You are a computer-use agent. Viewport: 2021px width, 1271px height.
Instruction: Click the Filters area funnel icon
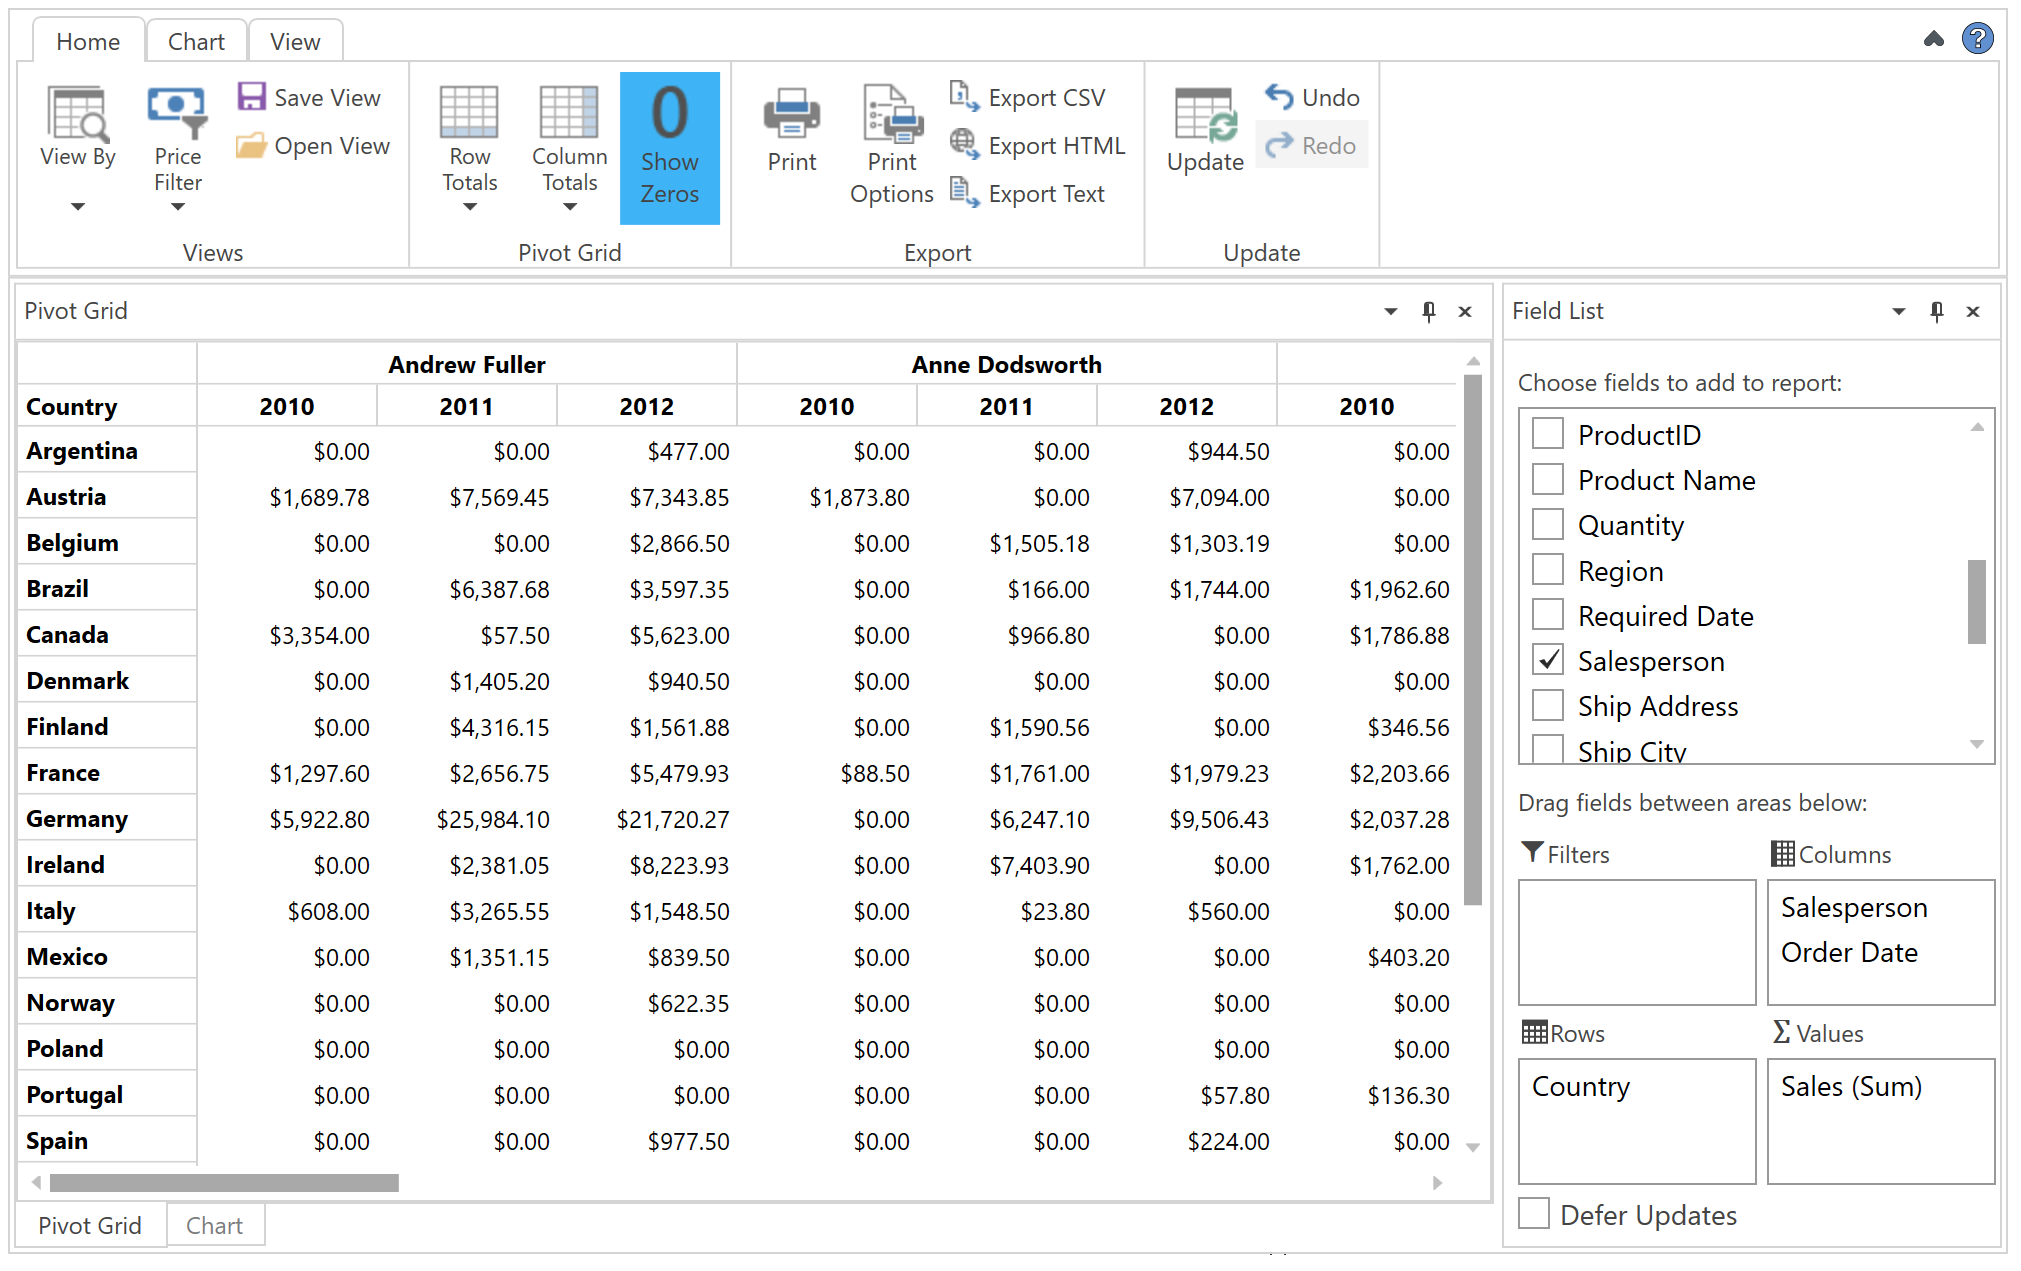point(1532,852)
